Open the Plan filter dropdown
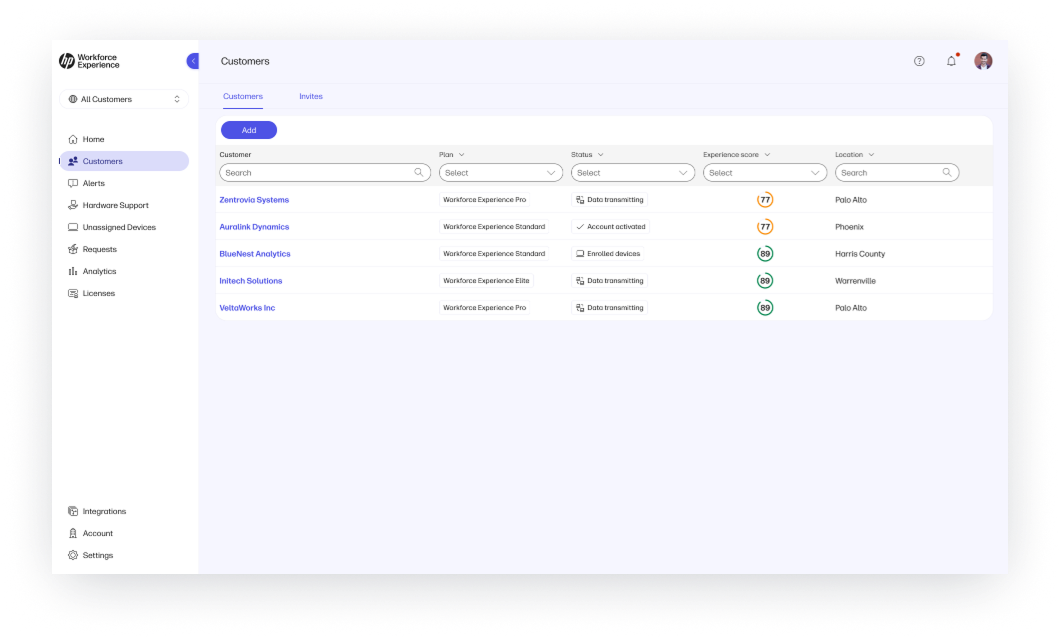 501,172
